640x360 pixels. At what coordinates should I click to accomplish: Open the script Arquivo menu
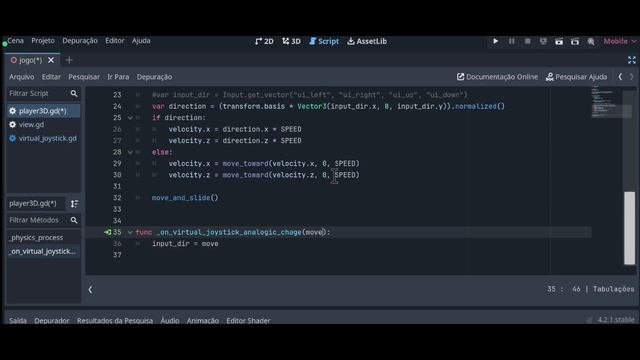pos(22,77)
